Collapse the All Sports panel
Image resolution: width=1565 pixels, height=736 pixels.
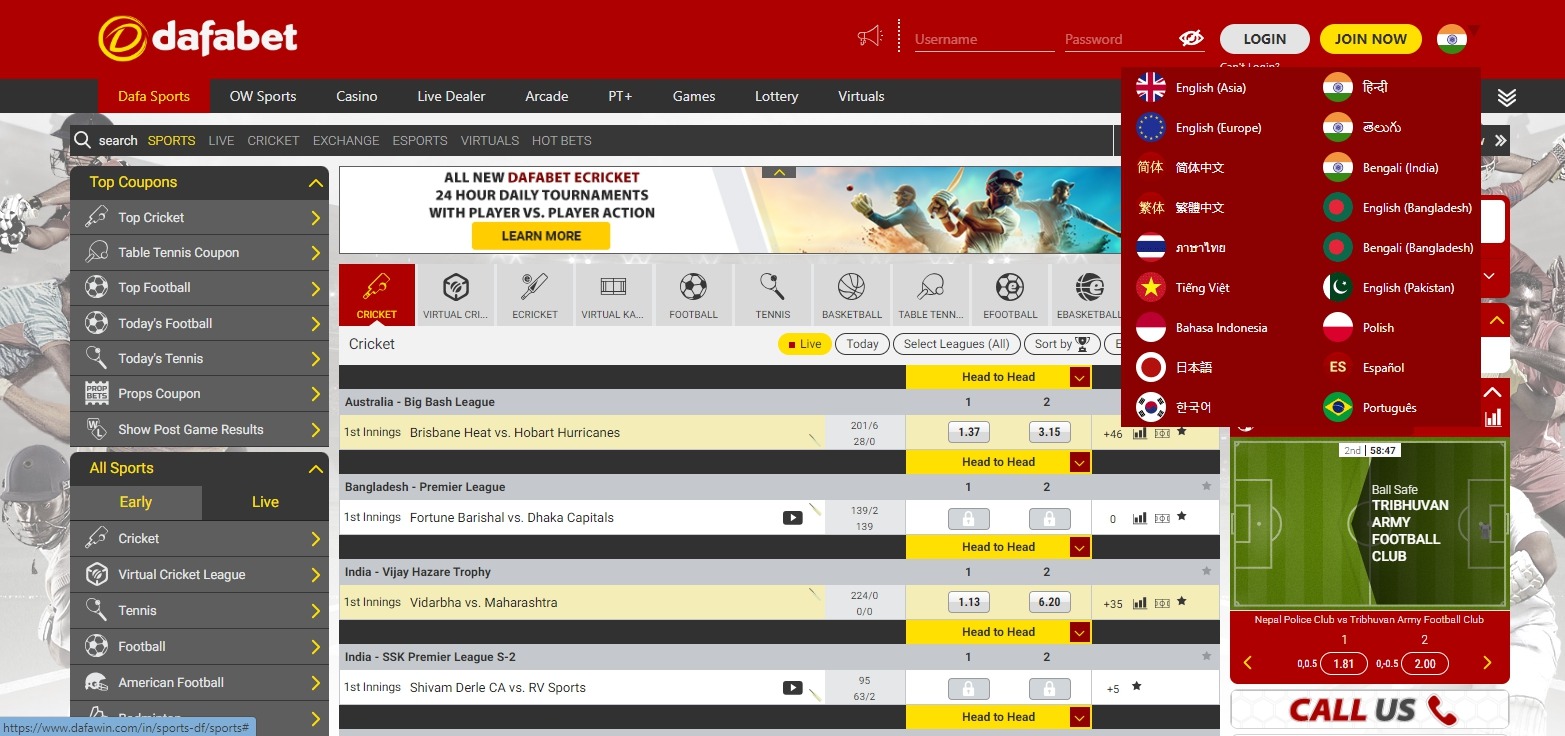316,469
